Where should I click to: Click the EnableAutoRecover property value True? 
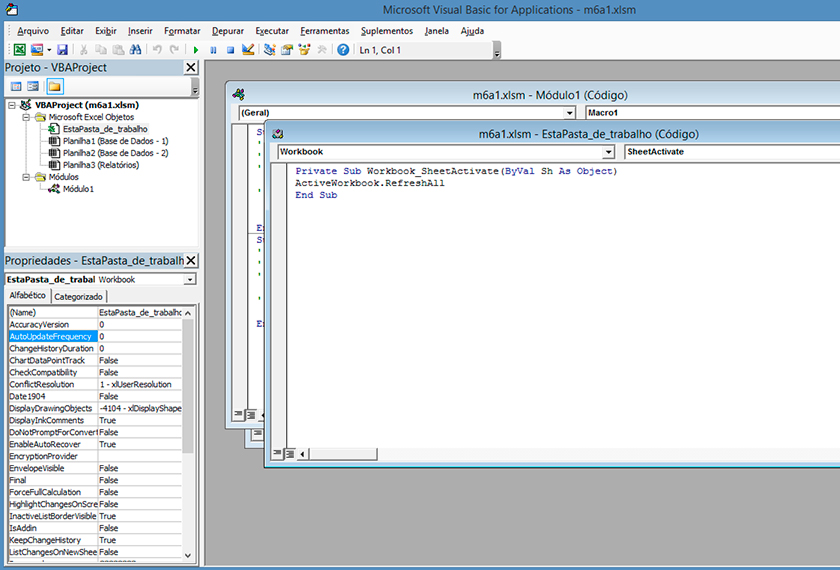[x=140, y=444]
